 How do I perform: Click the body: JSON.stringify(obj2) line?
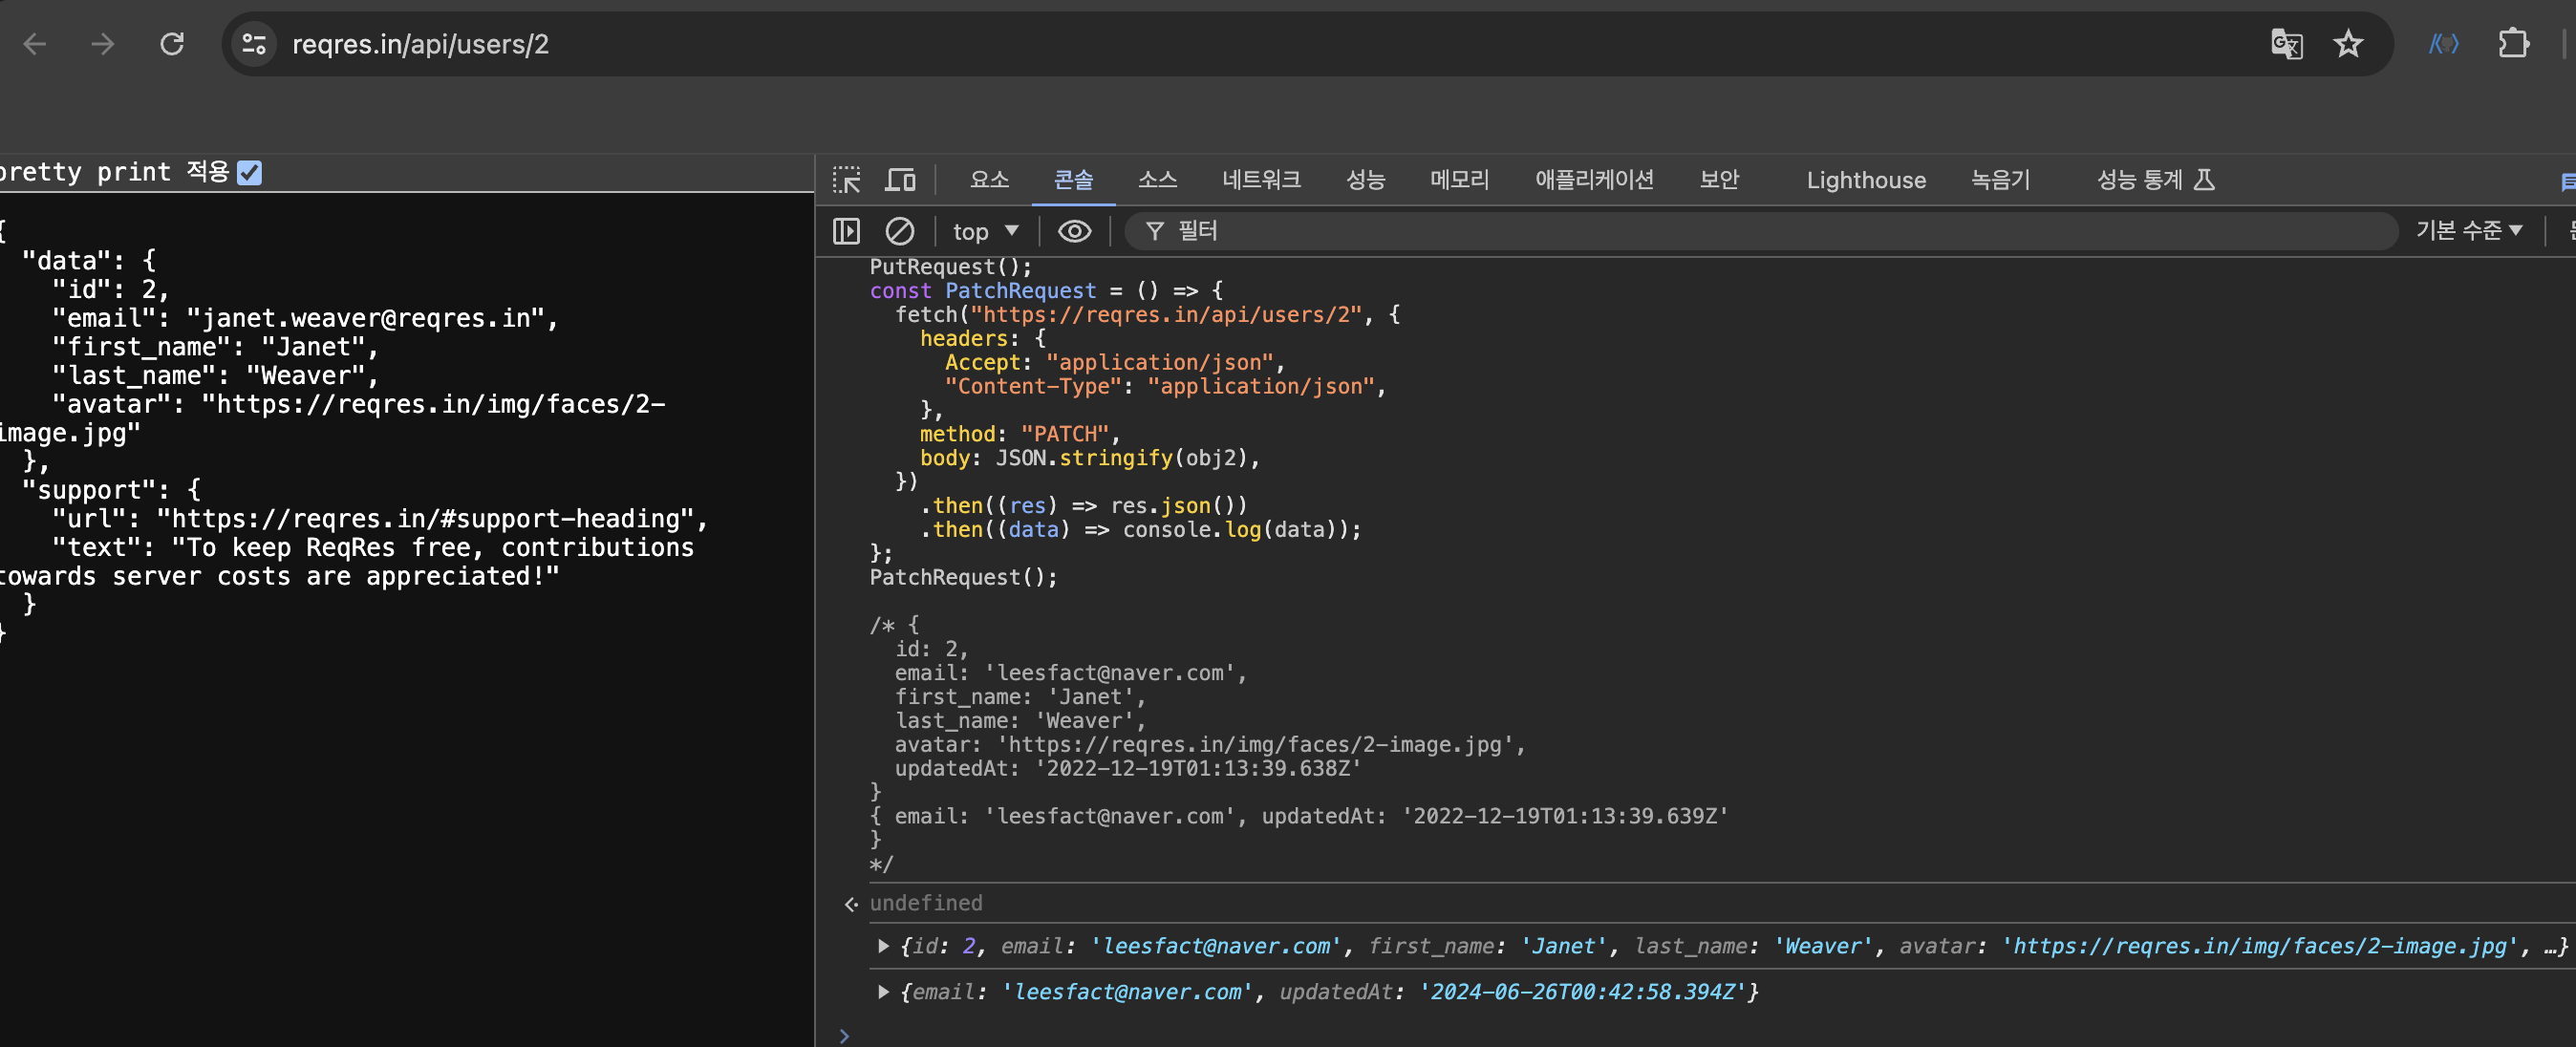coord(1090,458)
